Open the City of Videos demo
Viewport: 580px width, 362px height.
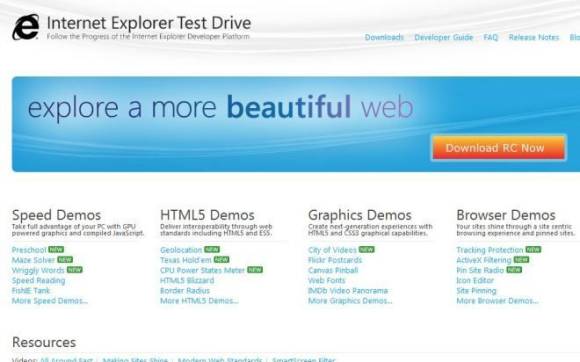pyautogui.click(x=332, y=250)
